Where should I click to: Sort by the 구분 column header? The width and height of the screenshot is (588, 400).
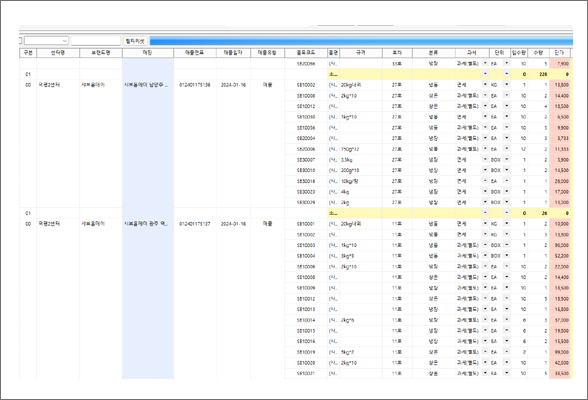click(28, 53)
